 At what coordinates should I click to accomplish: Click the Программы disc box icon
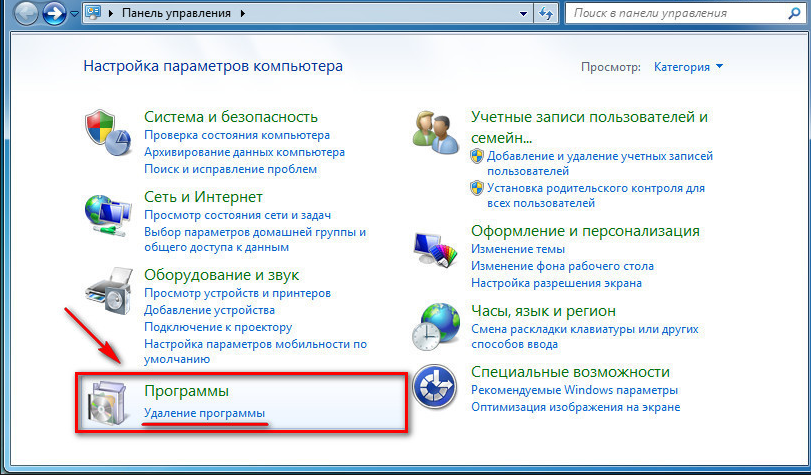107,405
